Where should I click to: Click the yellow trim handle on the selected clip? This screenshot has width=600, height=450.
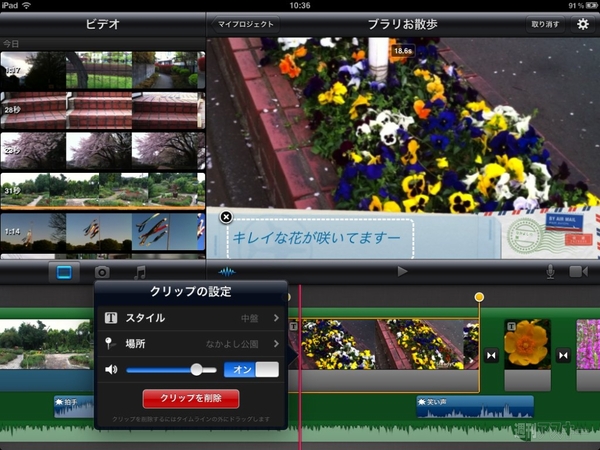(x=479, y=297)
